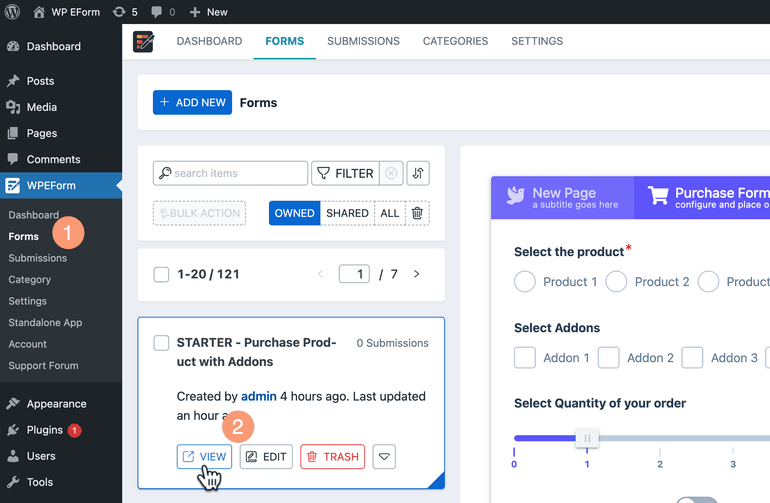The image size is (770, 503).
Task: Show ALL forms
Action: click(390, 213)
